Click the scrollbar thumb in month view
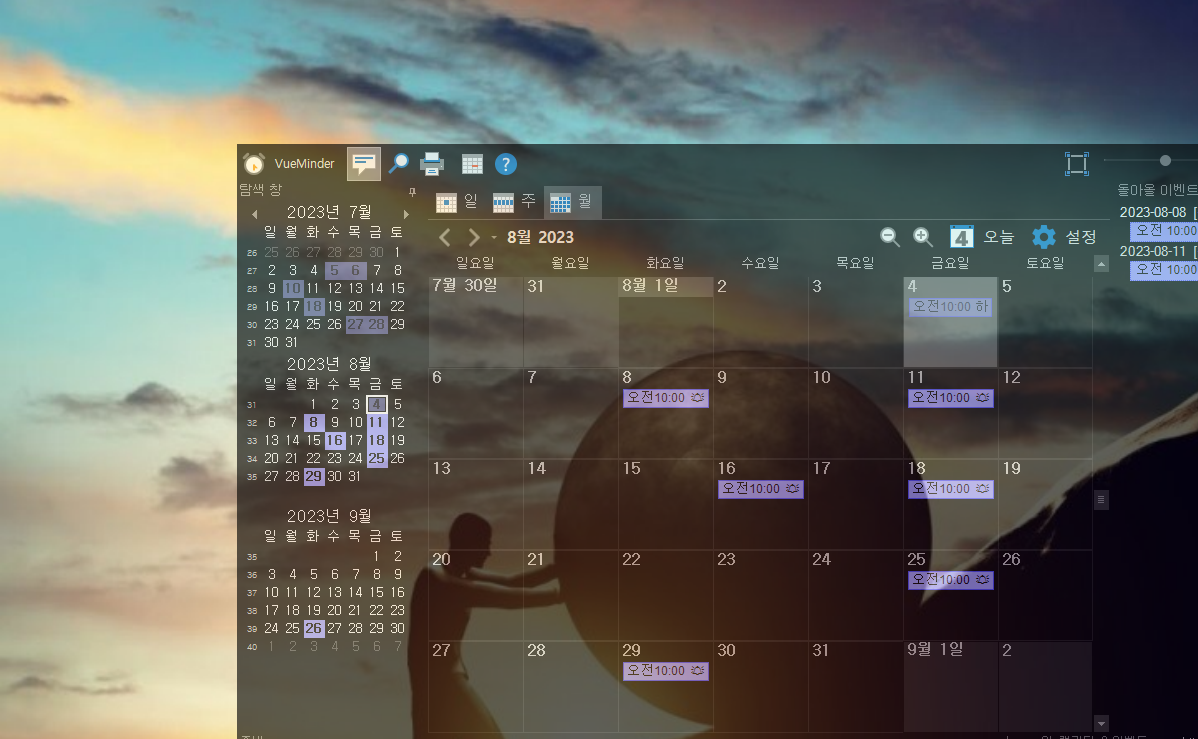This screenshot has height=739, width=1198. pyautogui.click(x=1101, y=500)
